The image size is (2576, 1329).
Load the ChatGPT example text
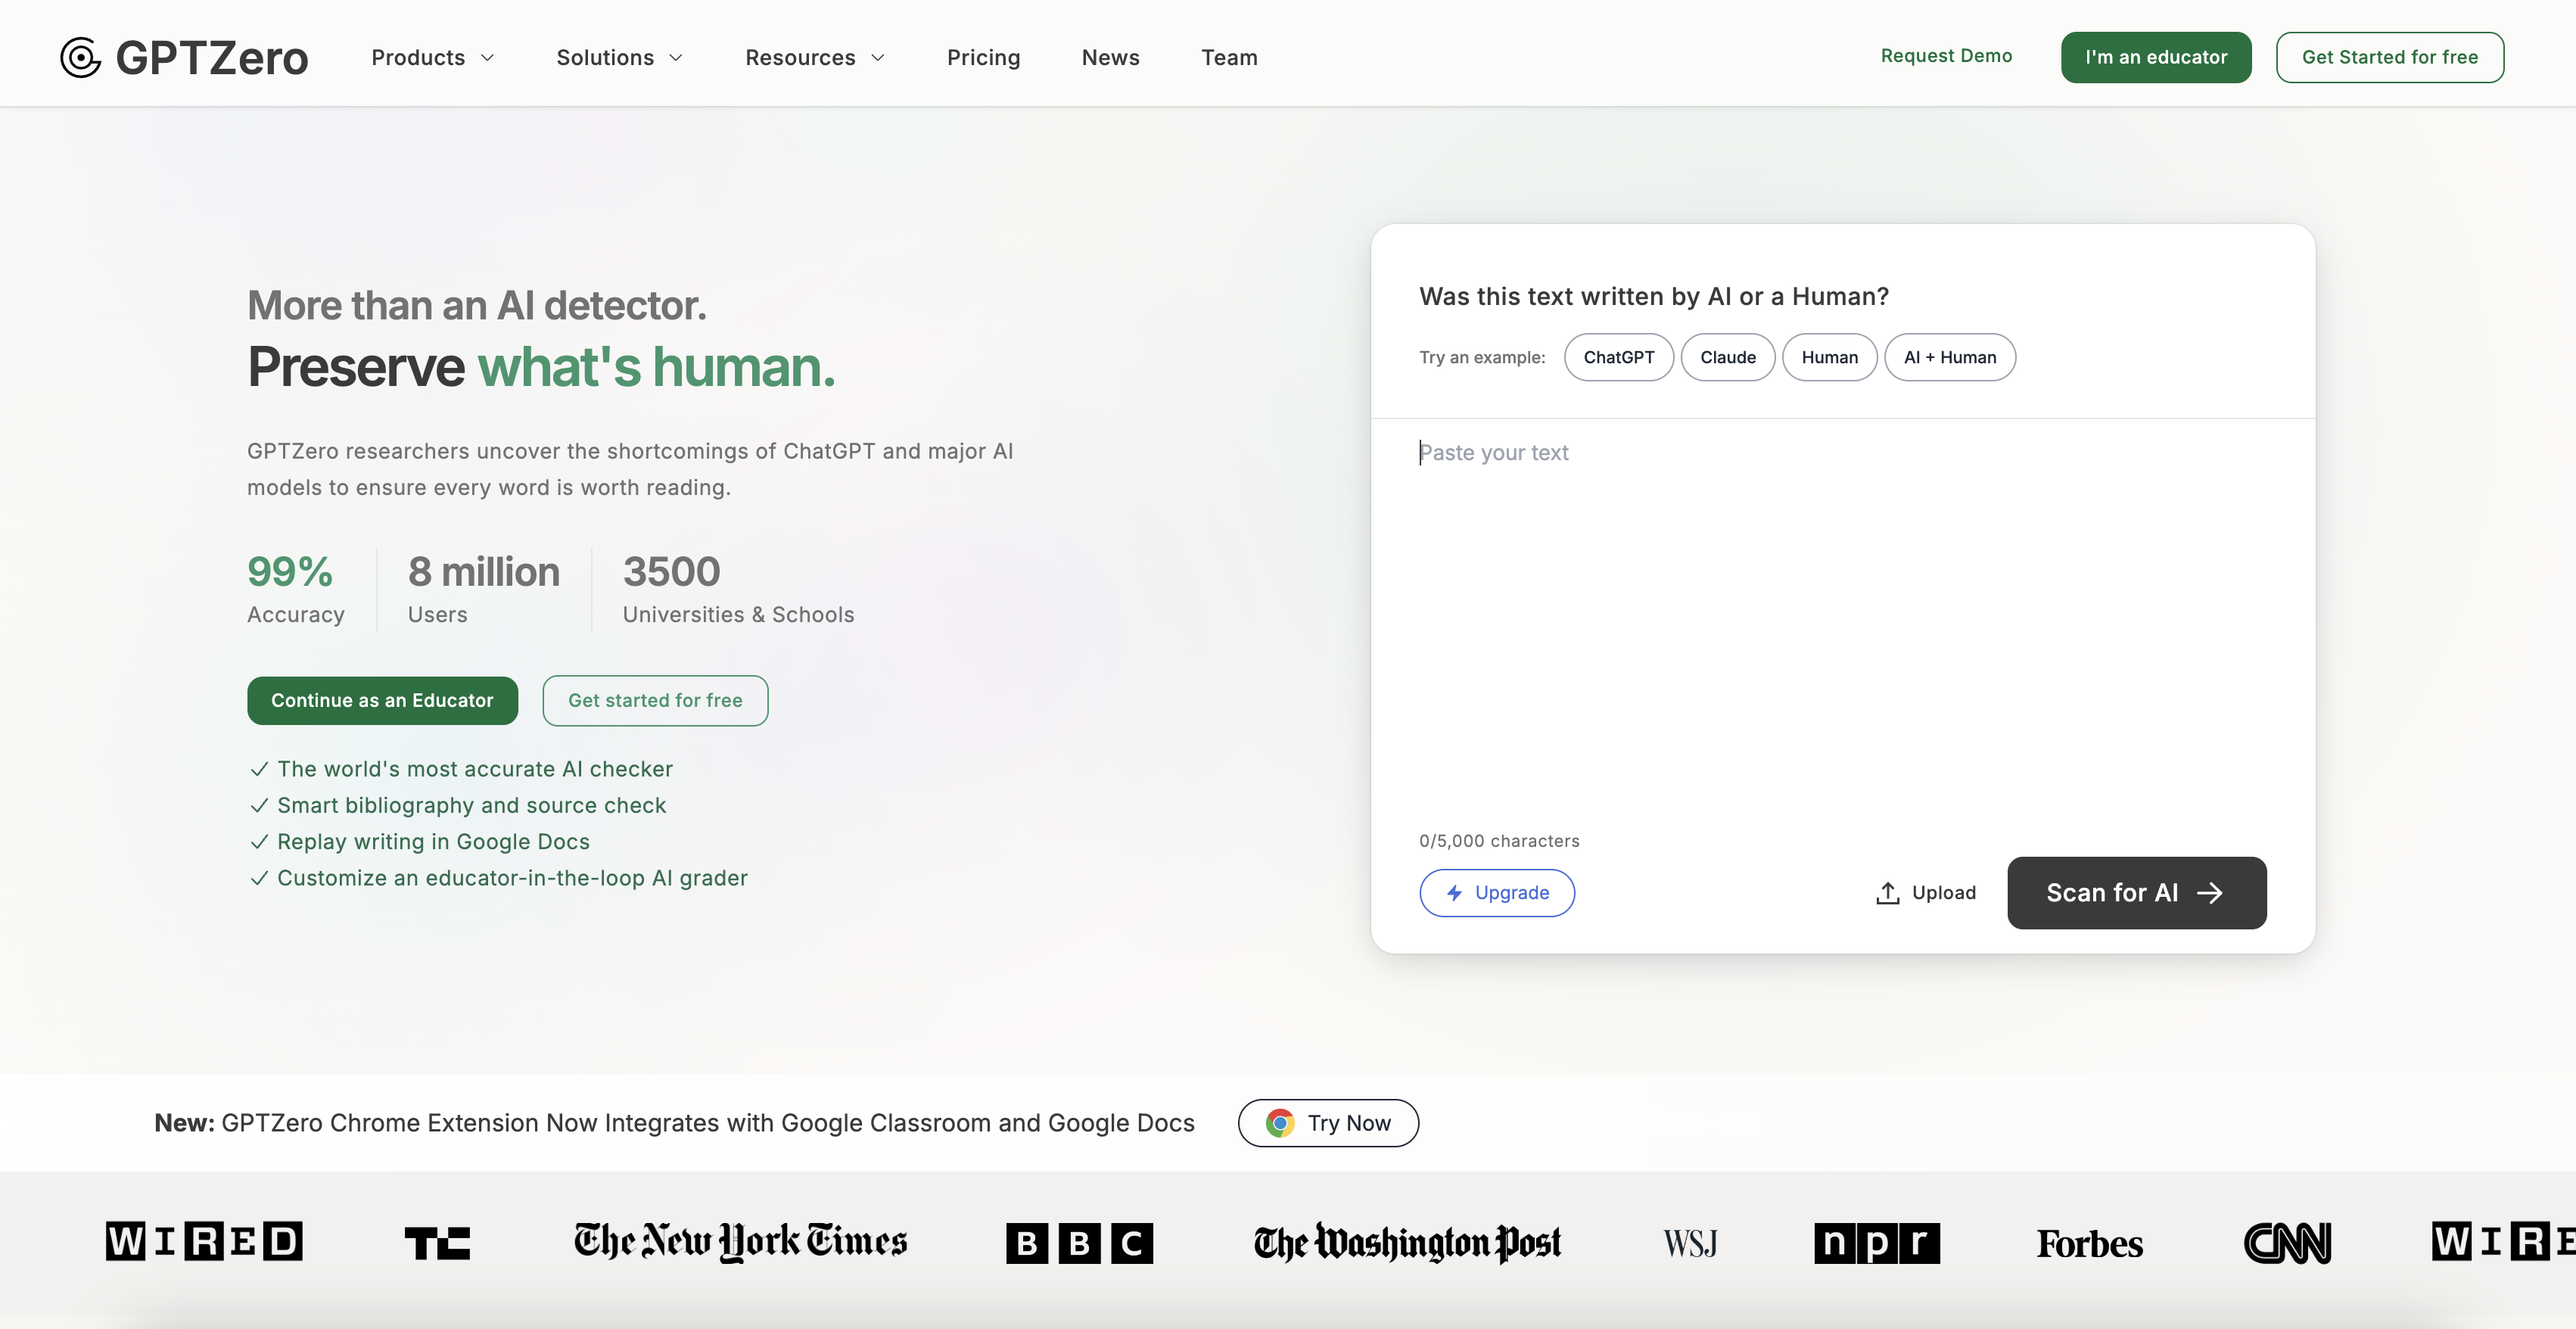tap(1618, 357)
